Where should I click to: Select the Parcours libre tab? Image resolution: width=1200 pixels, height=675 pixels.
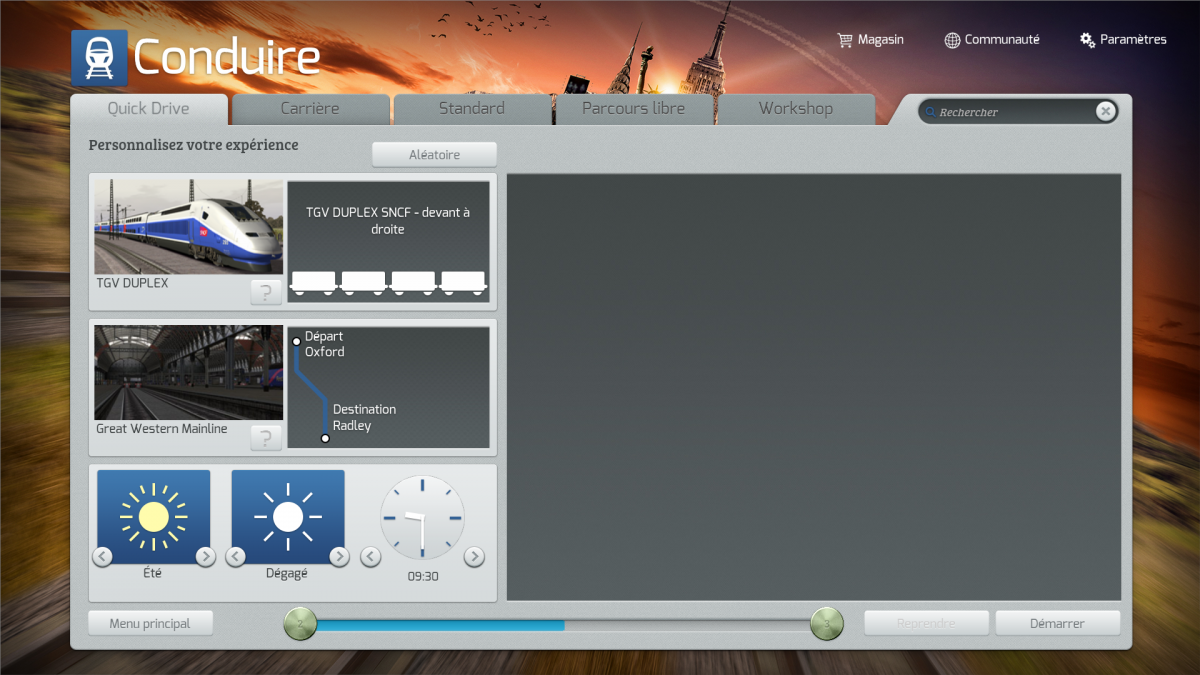point(634,109)
